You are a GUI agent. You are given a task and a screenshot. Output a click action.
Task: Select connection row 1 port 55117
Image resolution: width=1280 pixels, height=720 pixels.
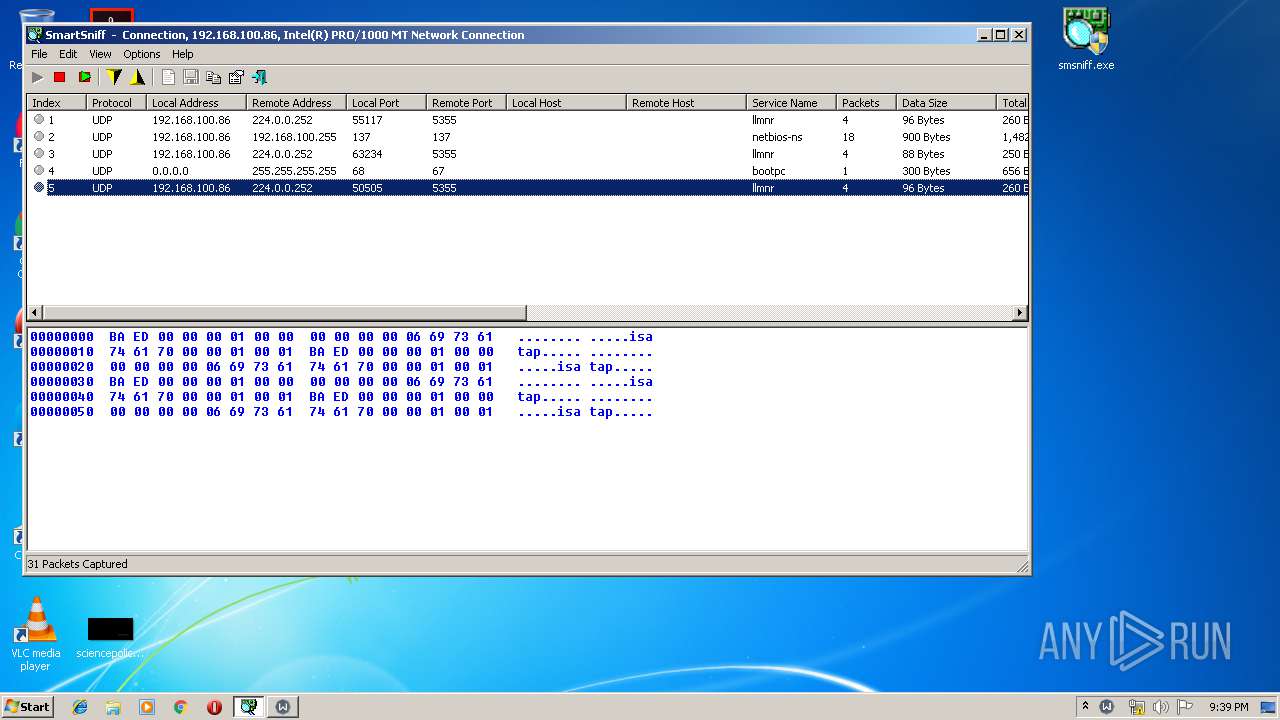tap(527, 120)
